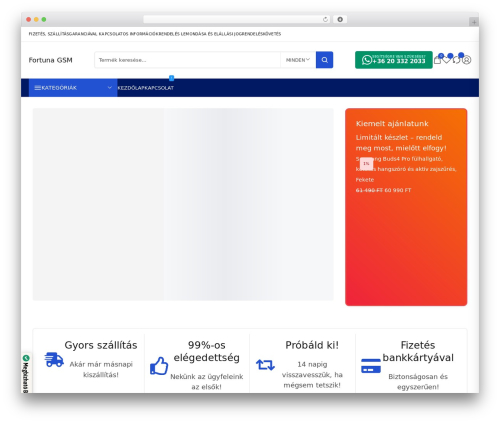Click the return arrows icon
500x423 pixels.
(265, 365)
